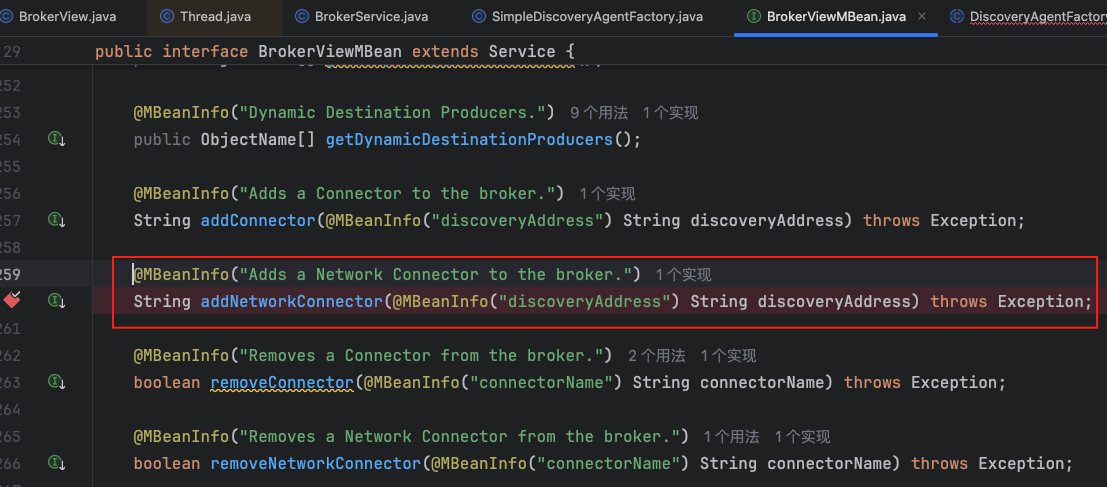Click the "9个用法" usages hint
The height and width of the screenshot is (487, 1107).
coord(598,113)
